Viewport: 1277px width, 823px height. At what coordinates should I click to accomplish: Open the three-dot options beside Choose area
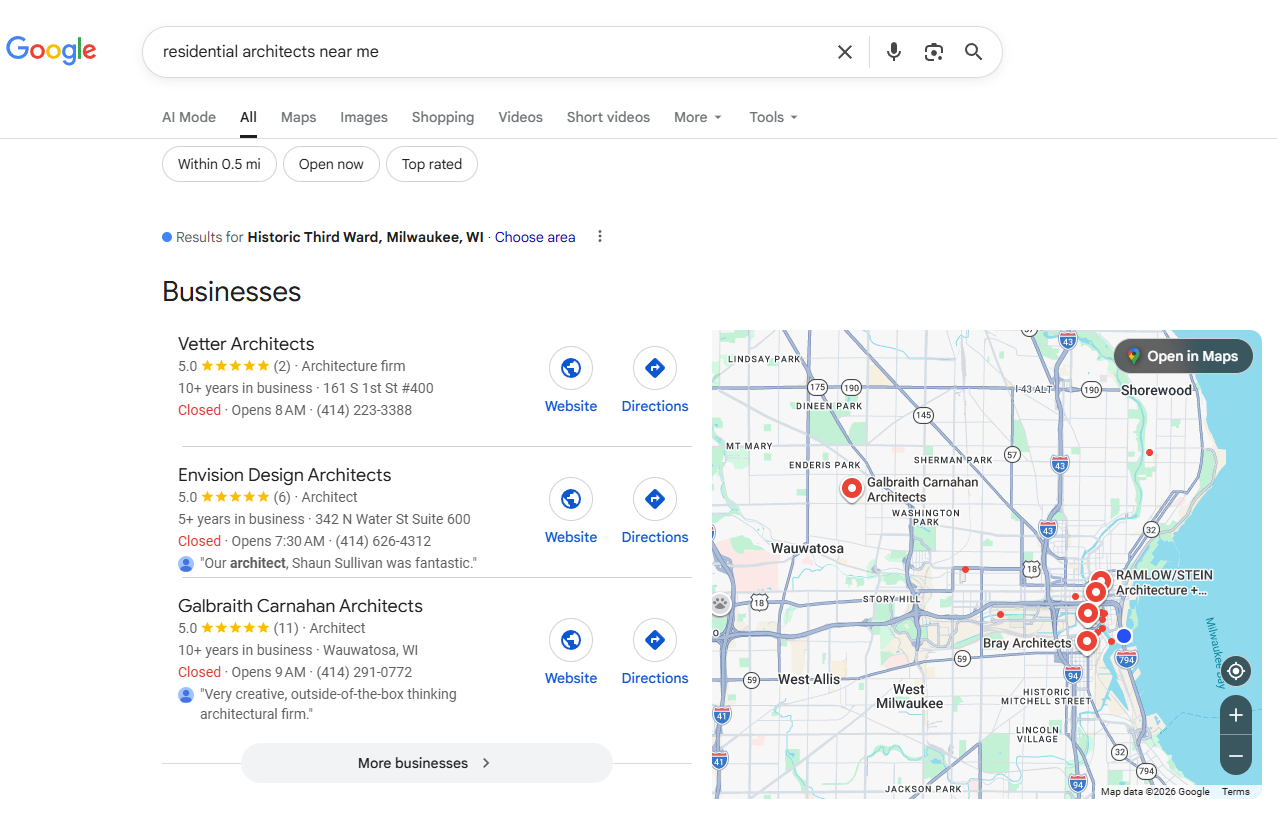(600, 237)
